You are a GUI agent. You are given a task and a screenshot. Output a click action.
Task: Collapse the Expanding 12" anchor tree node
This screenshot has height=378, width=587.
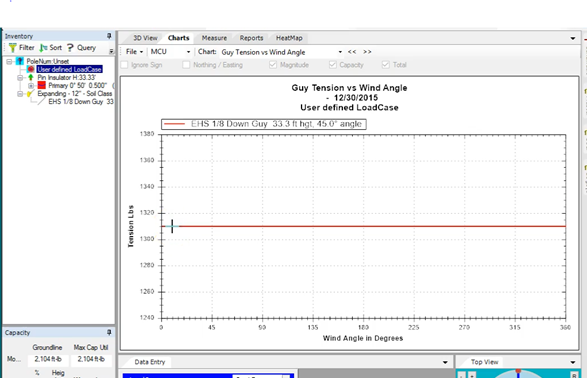20,94
